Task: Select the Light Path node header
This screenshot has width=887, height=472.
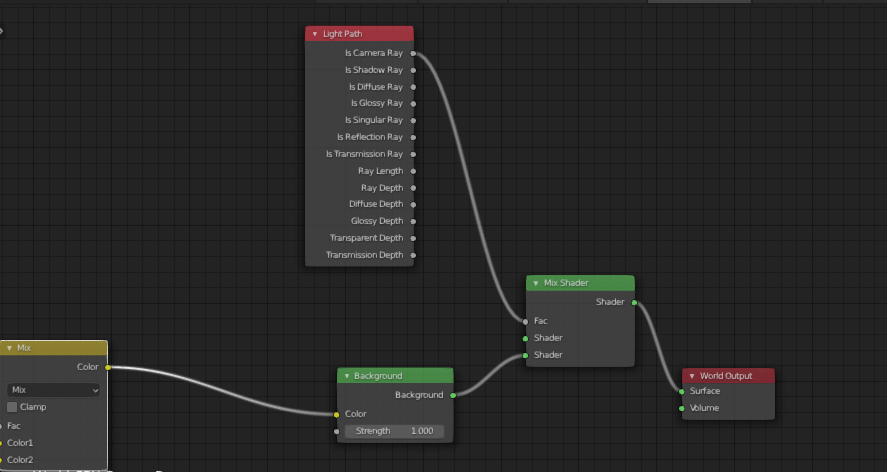Action: point(359,34)
